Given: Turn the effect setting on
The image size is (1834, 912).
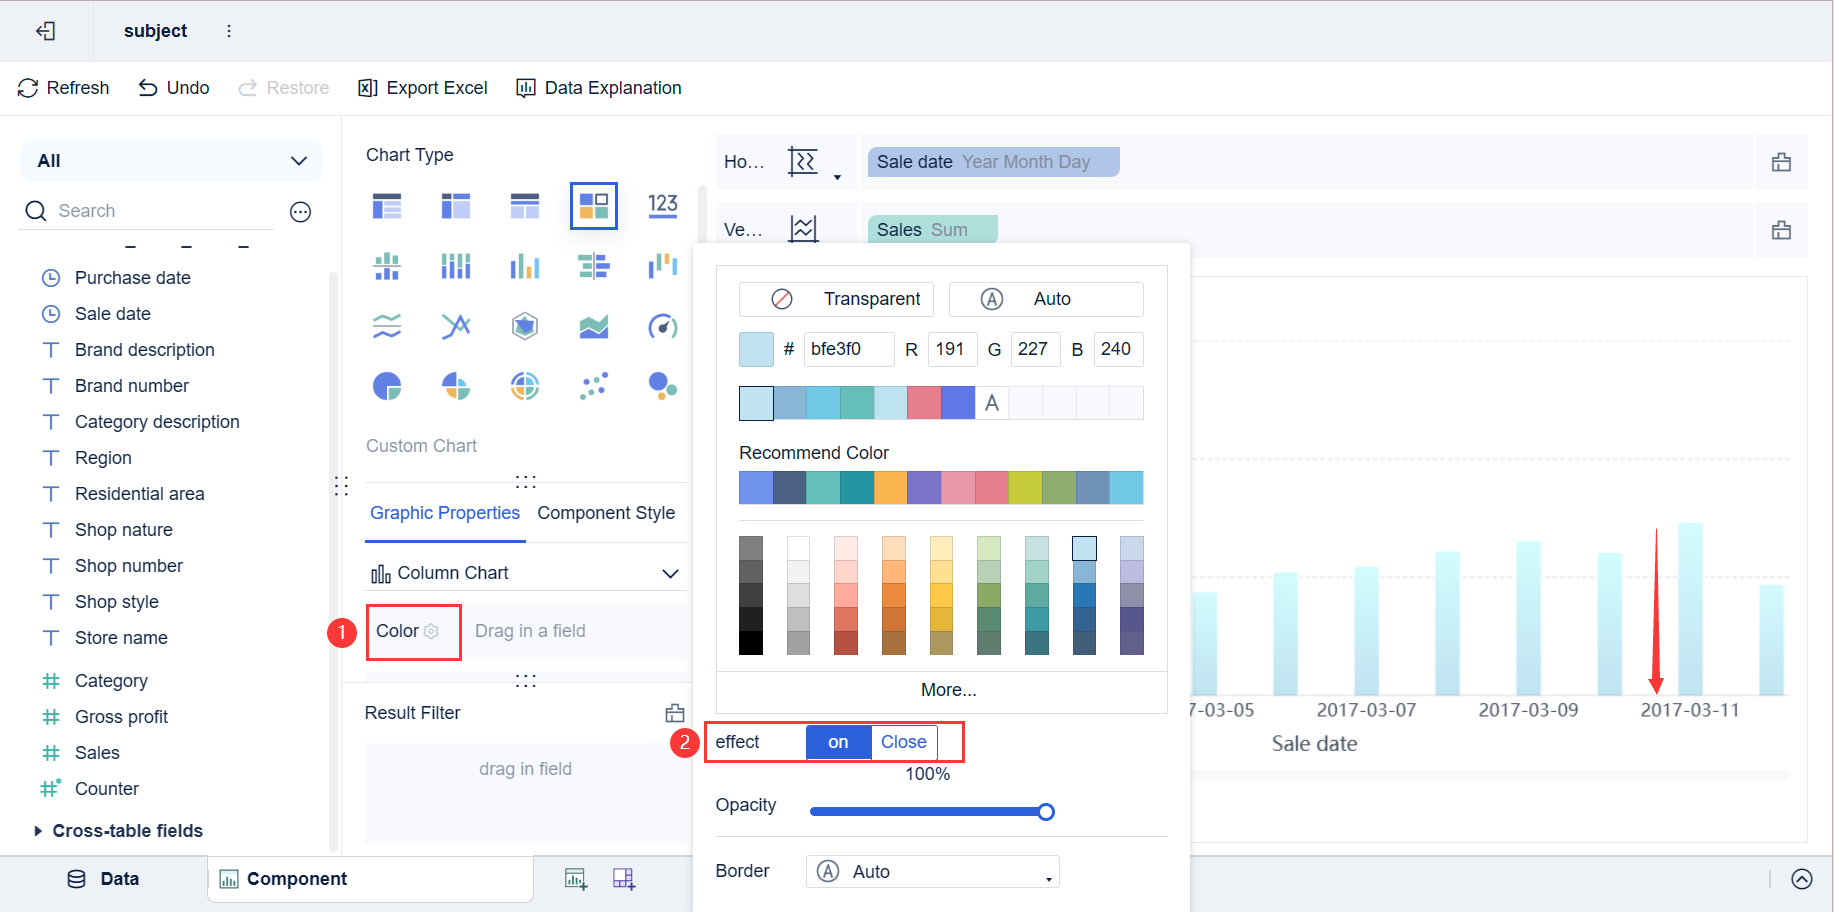Looking at the screenshot, I should click(838, 742).
